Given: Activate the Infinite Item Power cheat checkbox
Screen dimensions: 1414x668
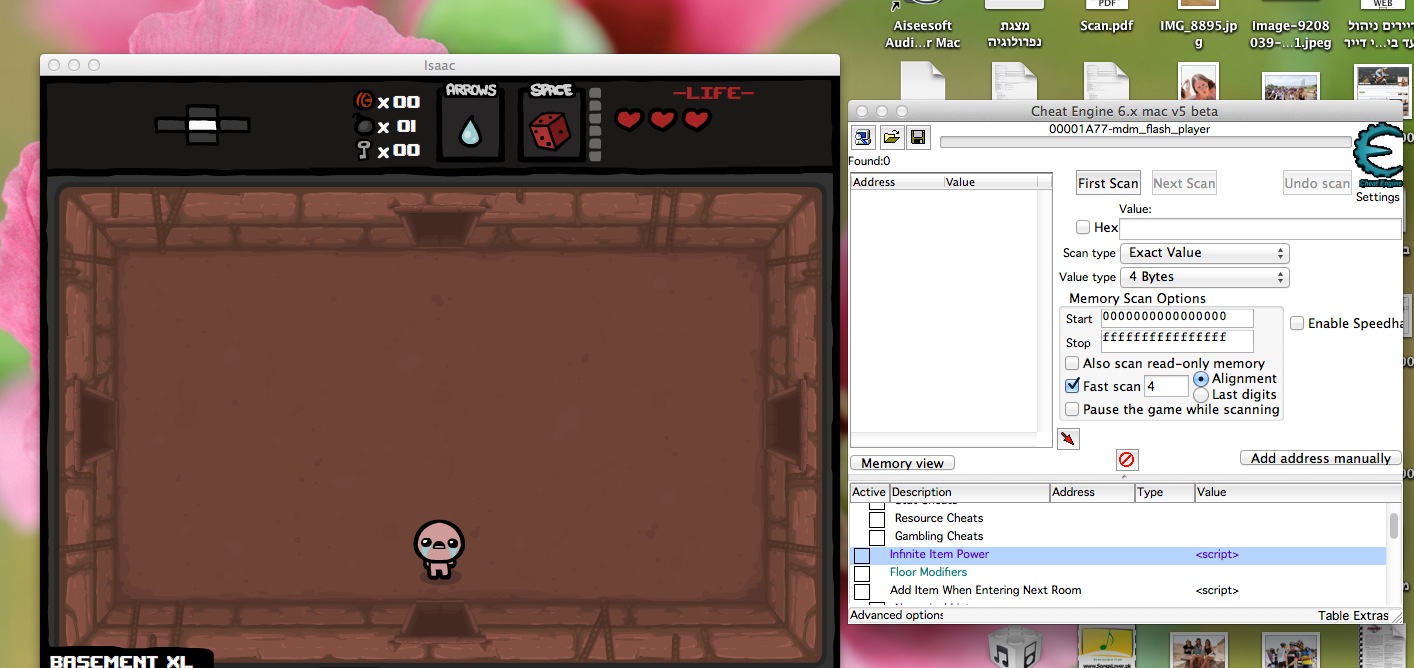Looking at the screenshot, I should [861, 555].
